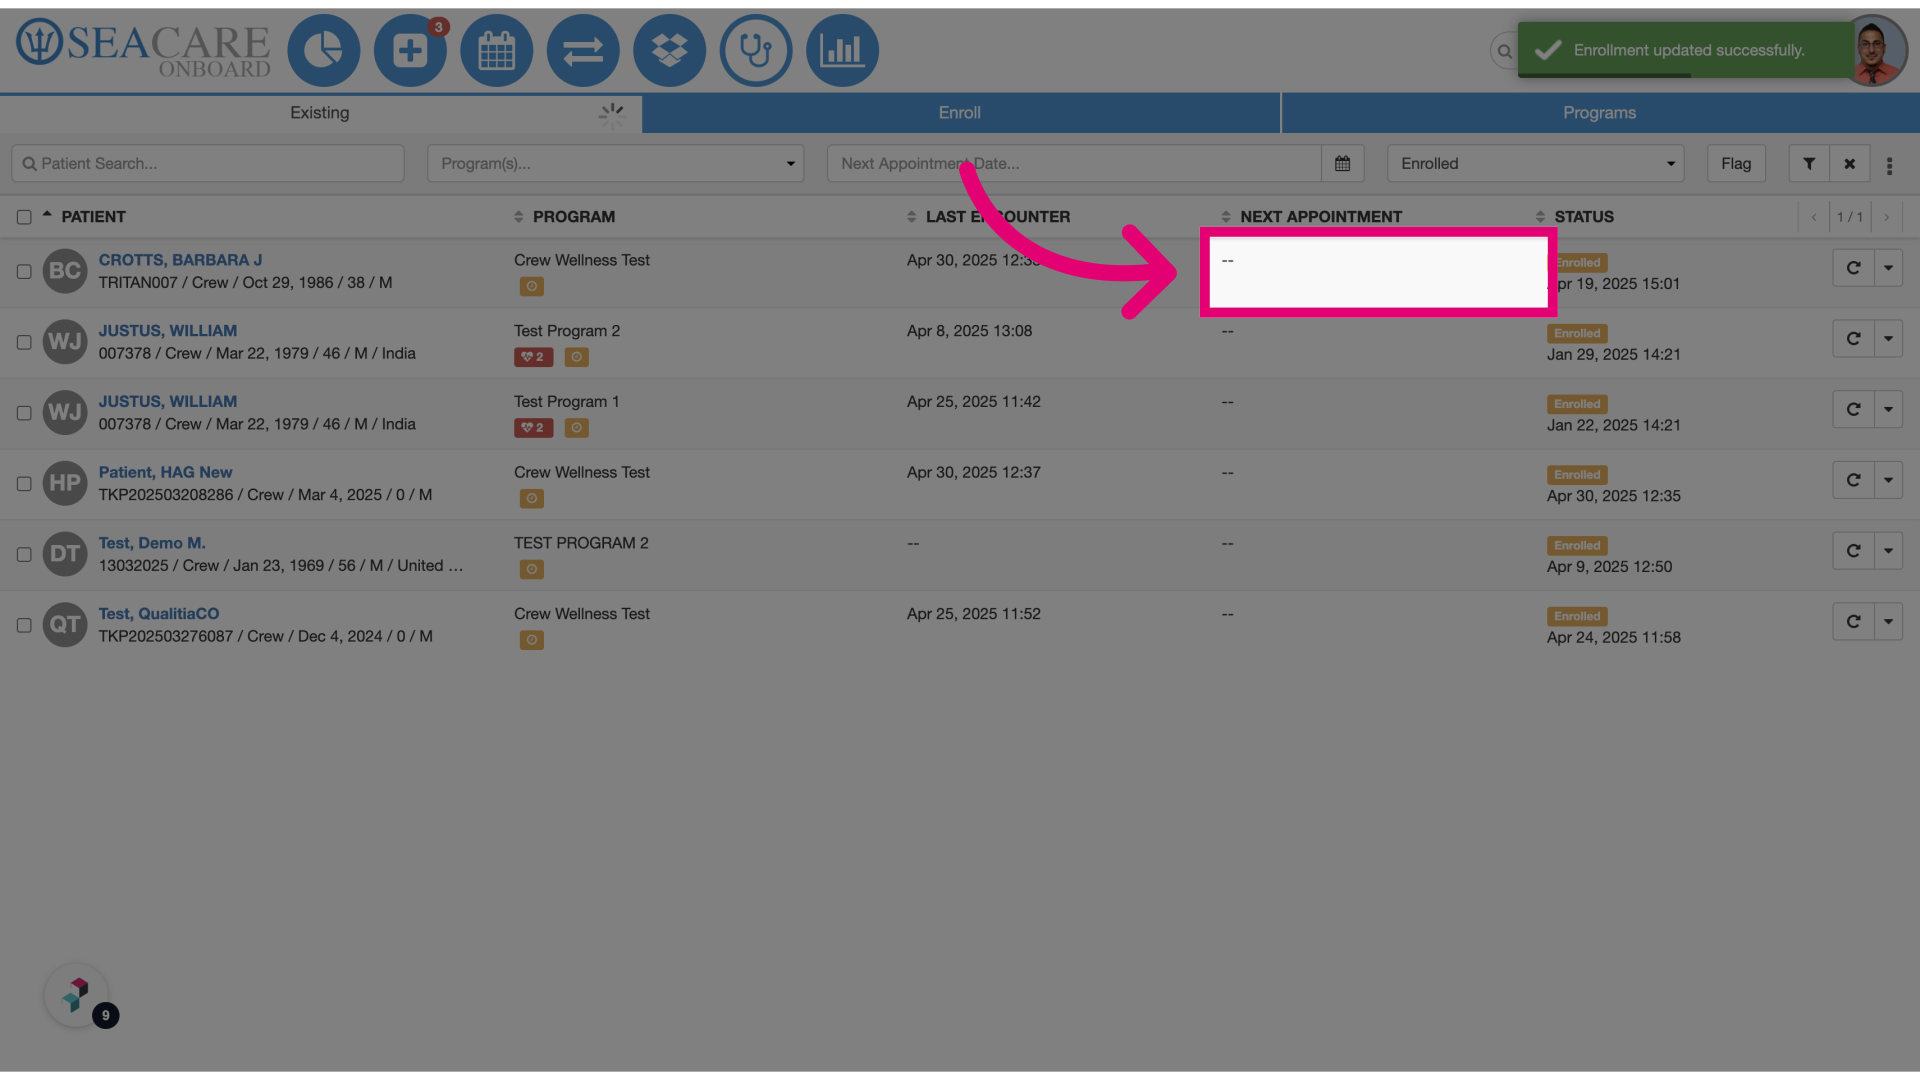The image size is (1920, 1080).
Task: Click the red heart alert badge in Test Program 1 row
Action: (533, 428)
